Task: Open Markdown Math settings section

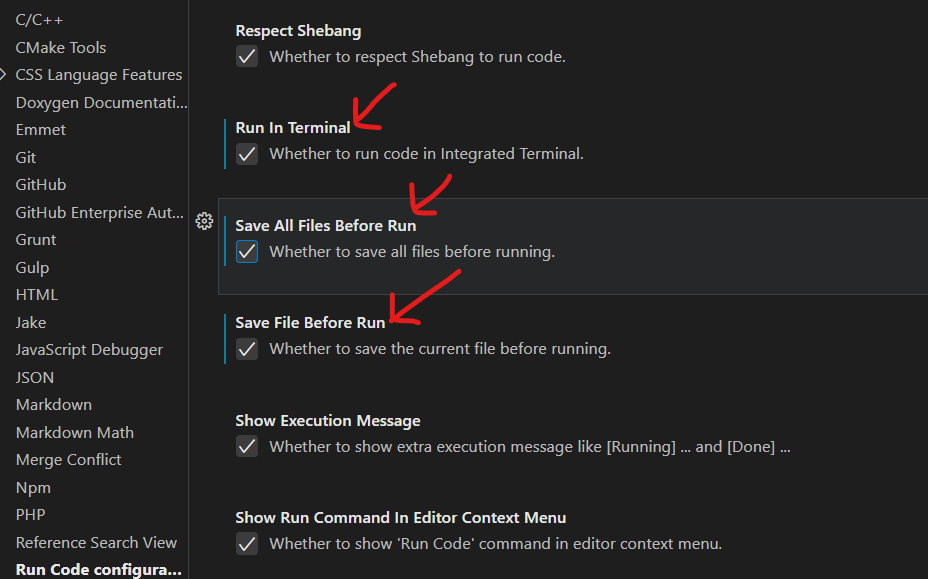Action: point(75,432)
